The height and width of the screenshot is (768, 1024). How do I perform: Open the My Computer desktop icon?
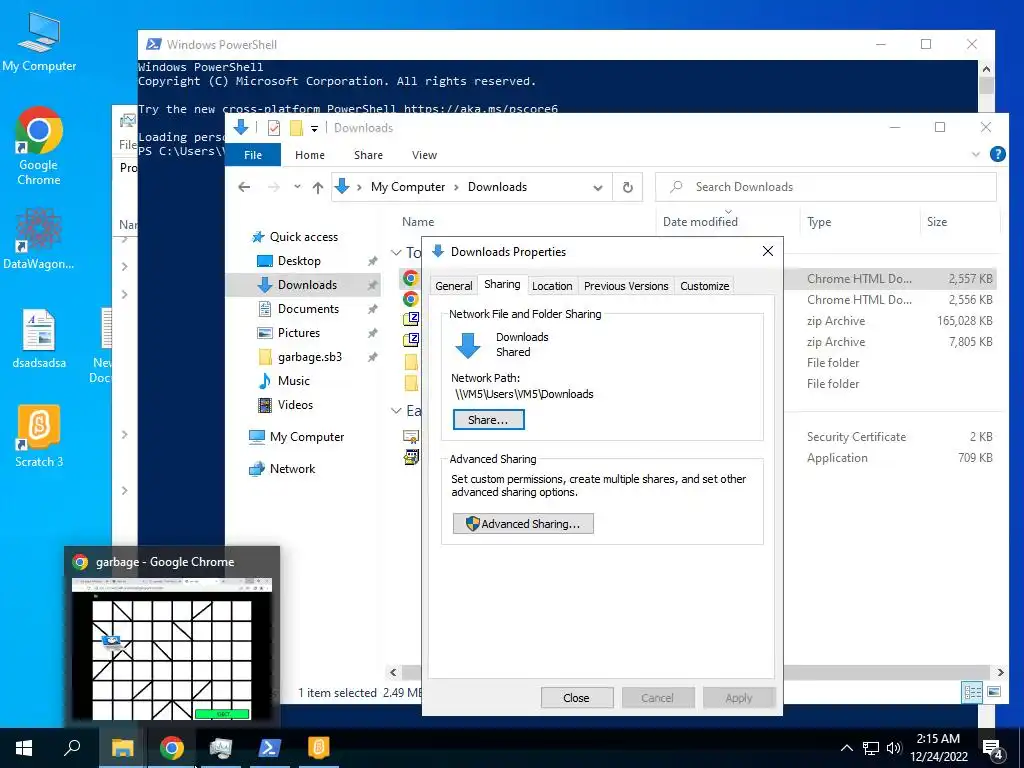39,42
